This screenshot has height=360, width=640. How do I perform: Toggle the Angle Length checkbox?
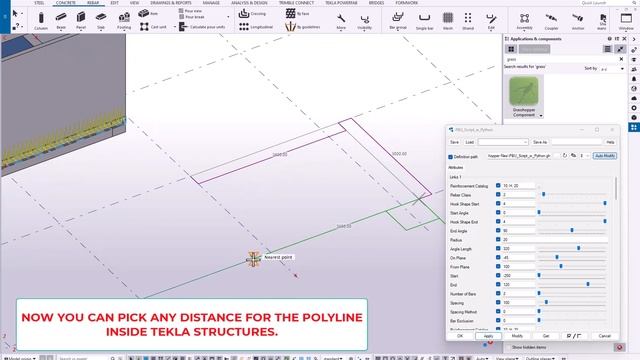tap(498, 249)
